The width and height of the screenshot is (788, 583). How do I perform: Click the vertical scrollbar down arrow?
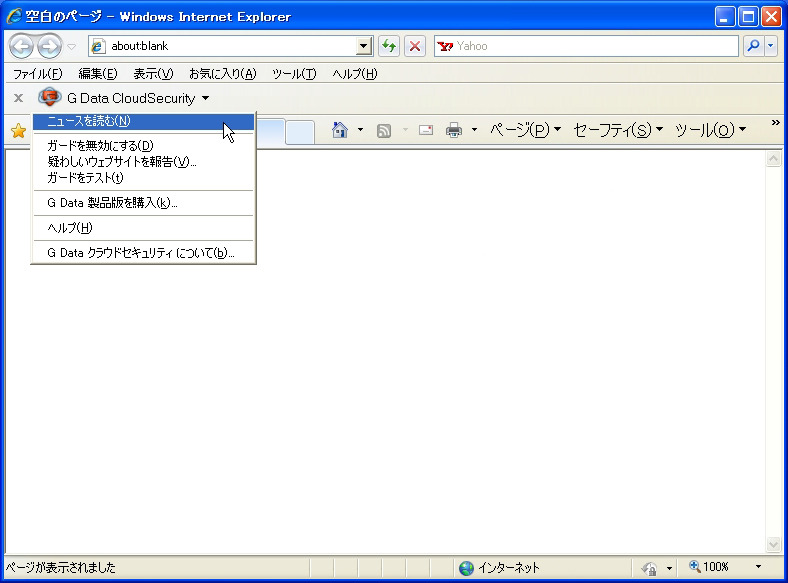(773, 544)
